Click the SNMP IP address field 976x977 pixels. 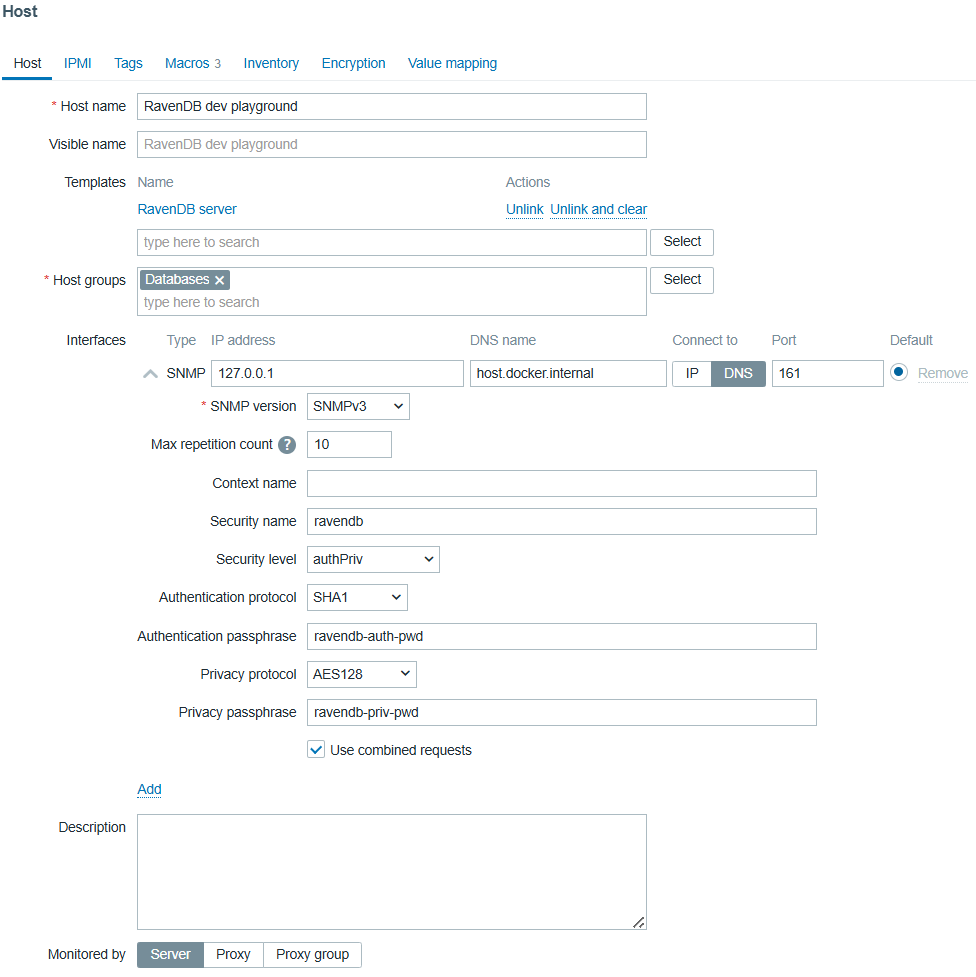tap(337, 374)
